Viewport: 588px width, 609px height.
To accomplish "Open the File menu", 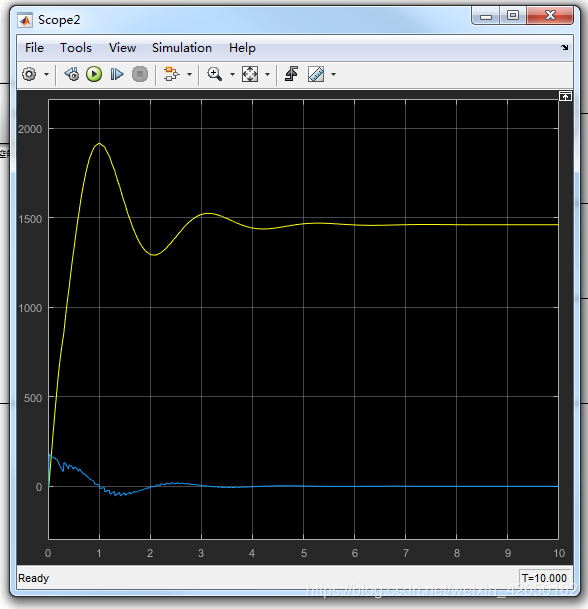I will pos(34,48).
